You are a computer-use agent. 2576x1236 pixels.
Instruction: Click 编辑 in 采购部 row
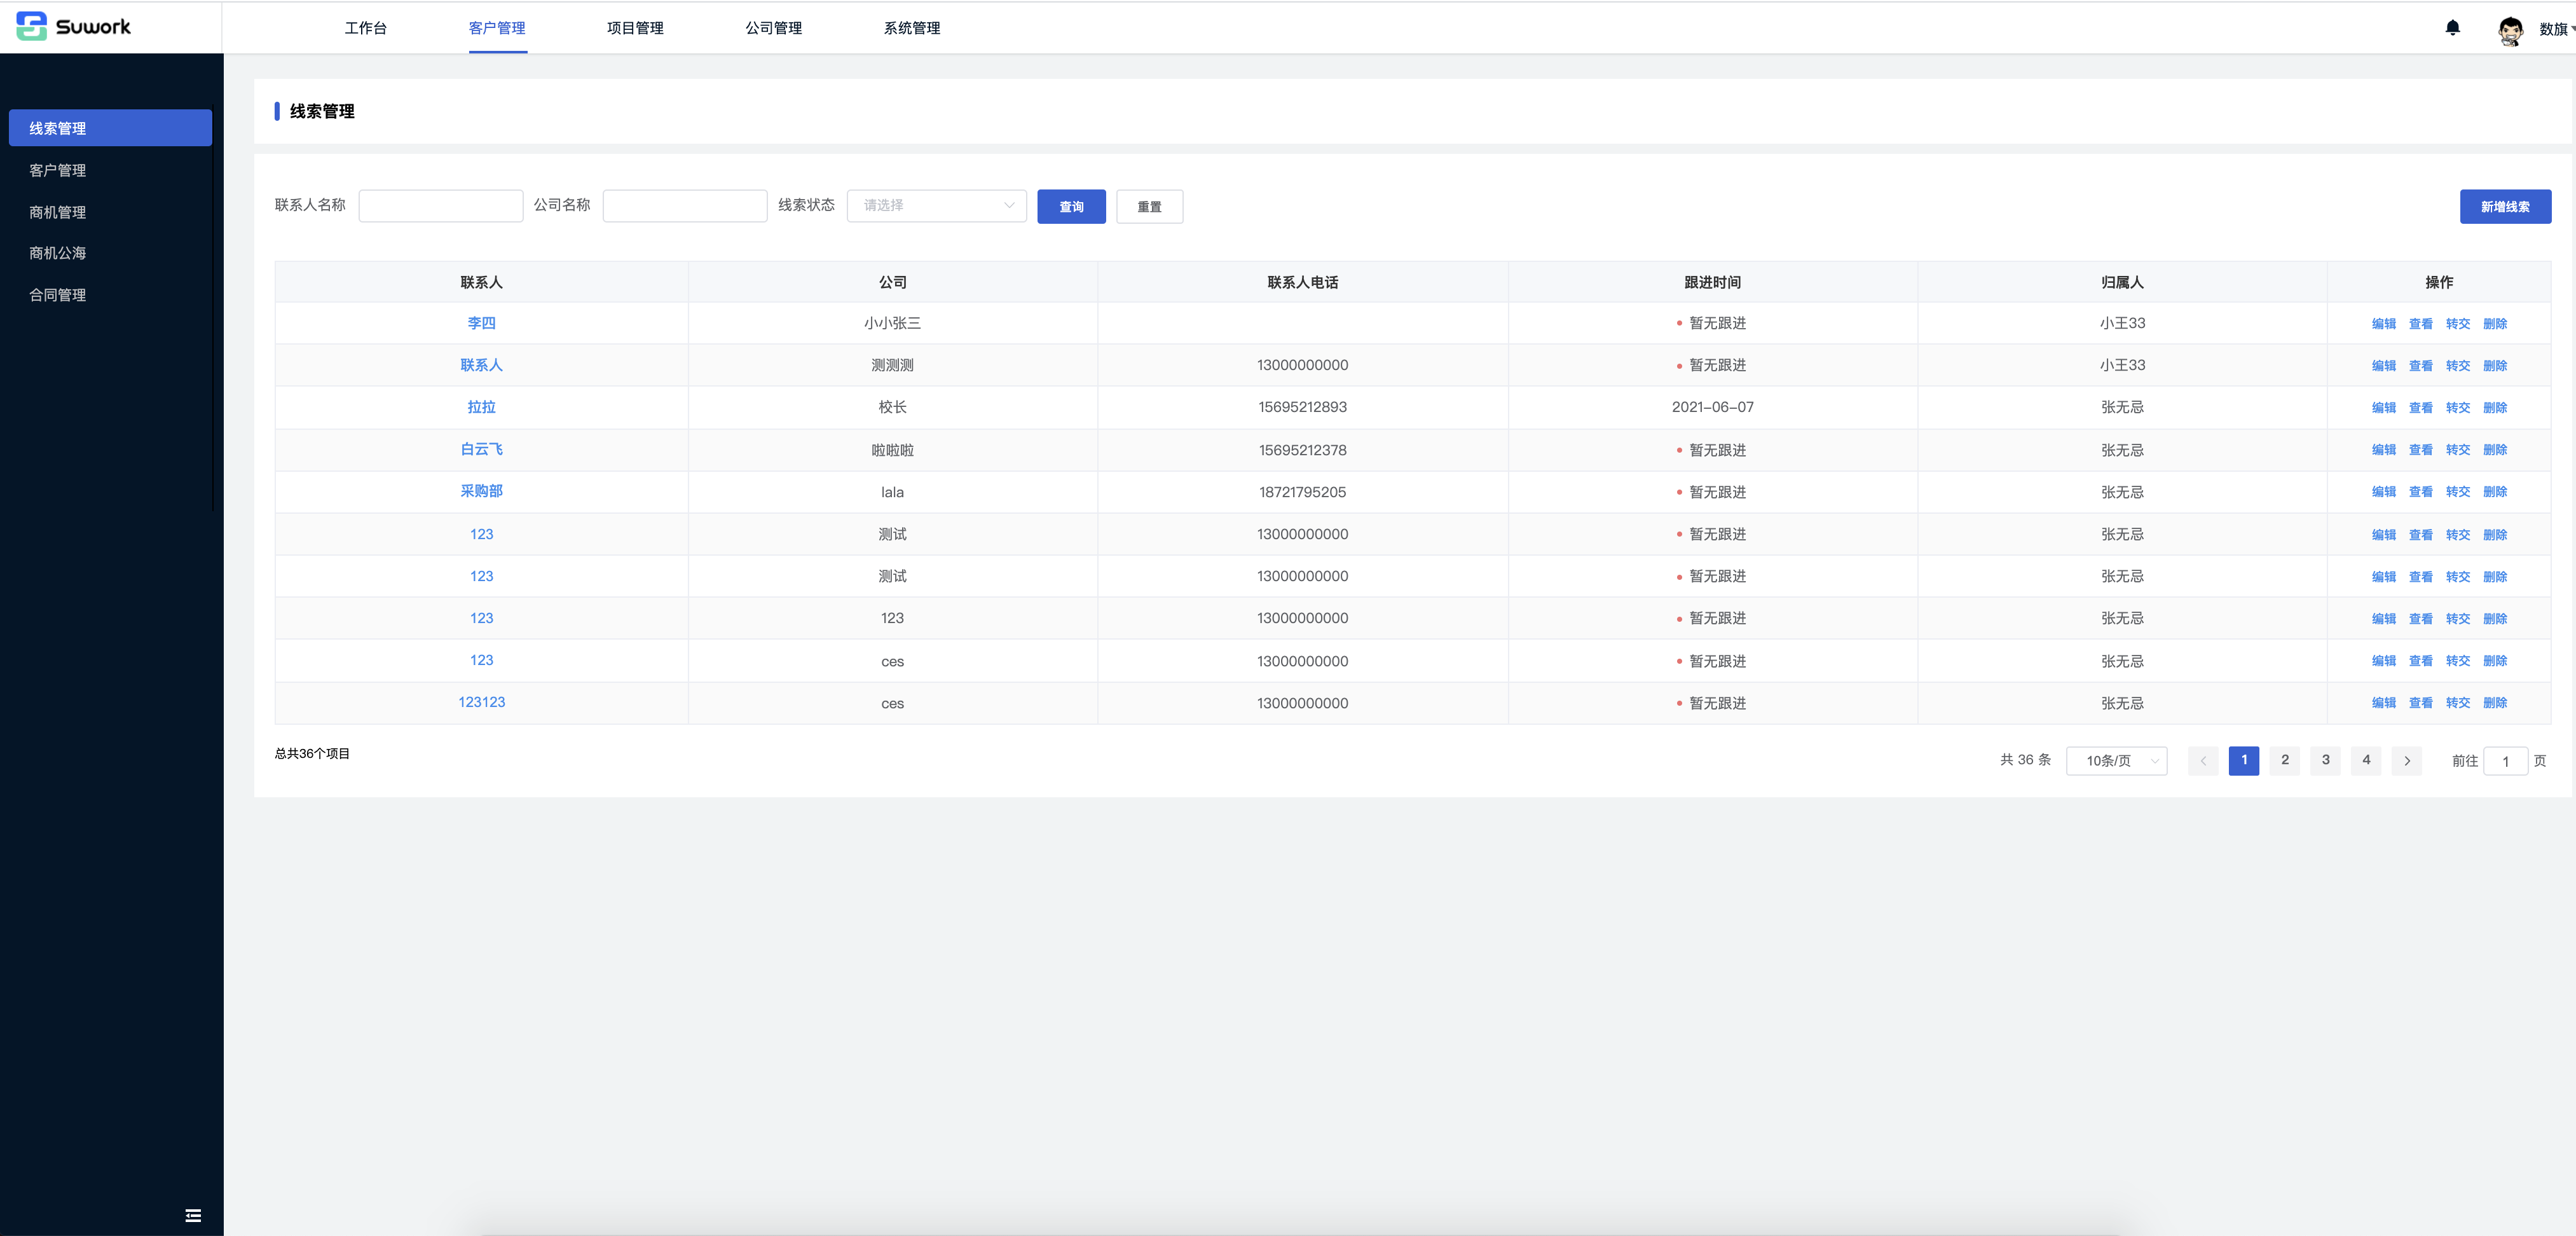[x=2383, y=492]
